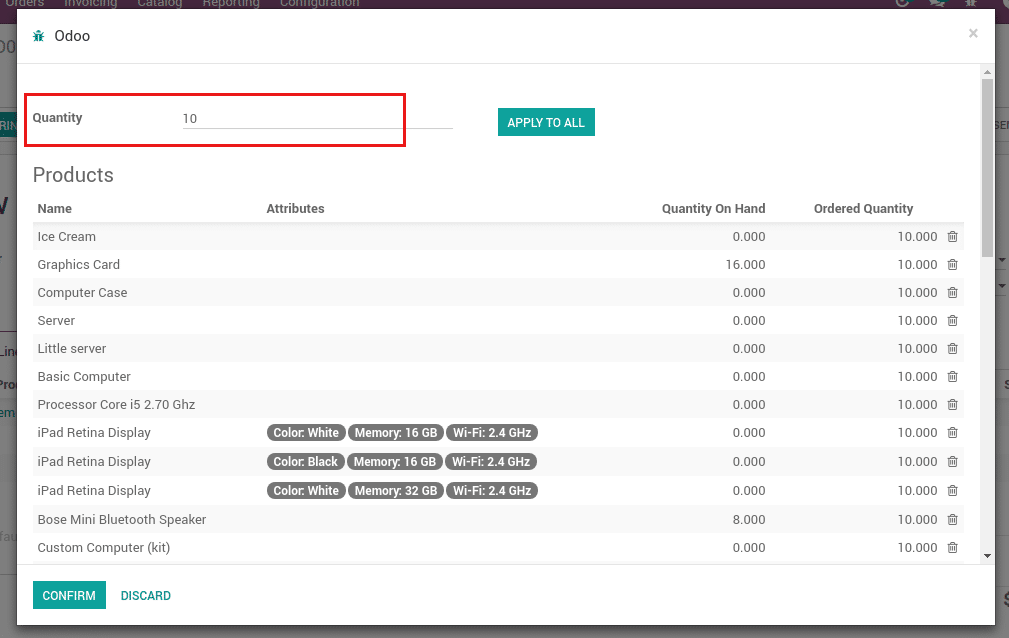Delete iPad Retina Display White 32 GB row
The image size is (1009, 638).
pos(952,491)
